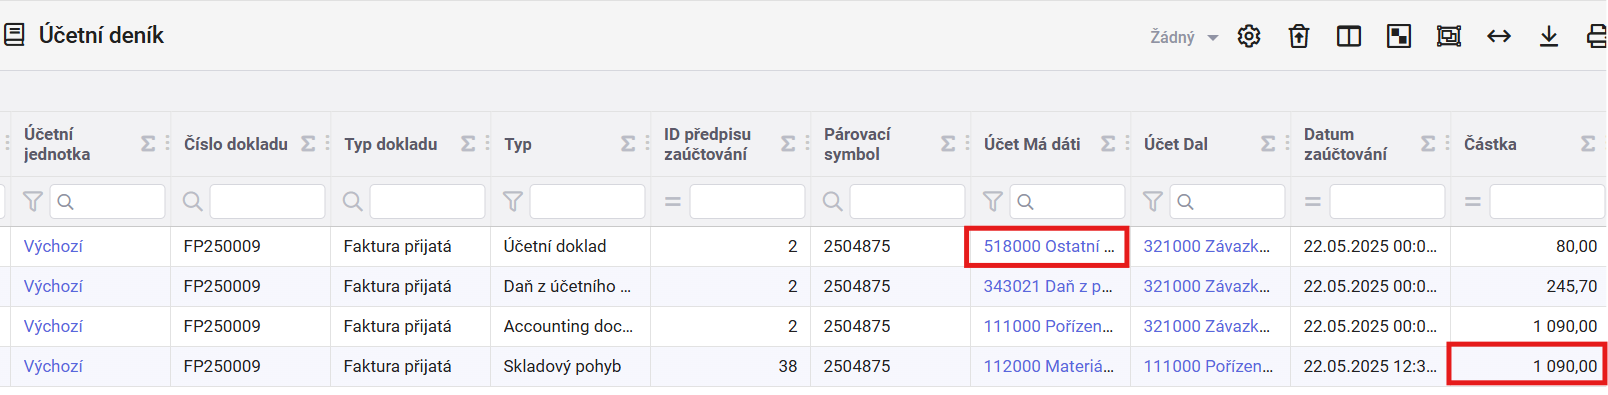Open the 518000 Ostatní account link

click(1048, 246)
